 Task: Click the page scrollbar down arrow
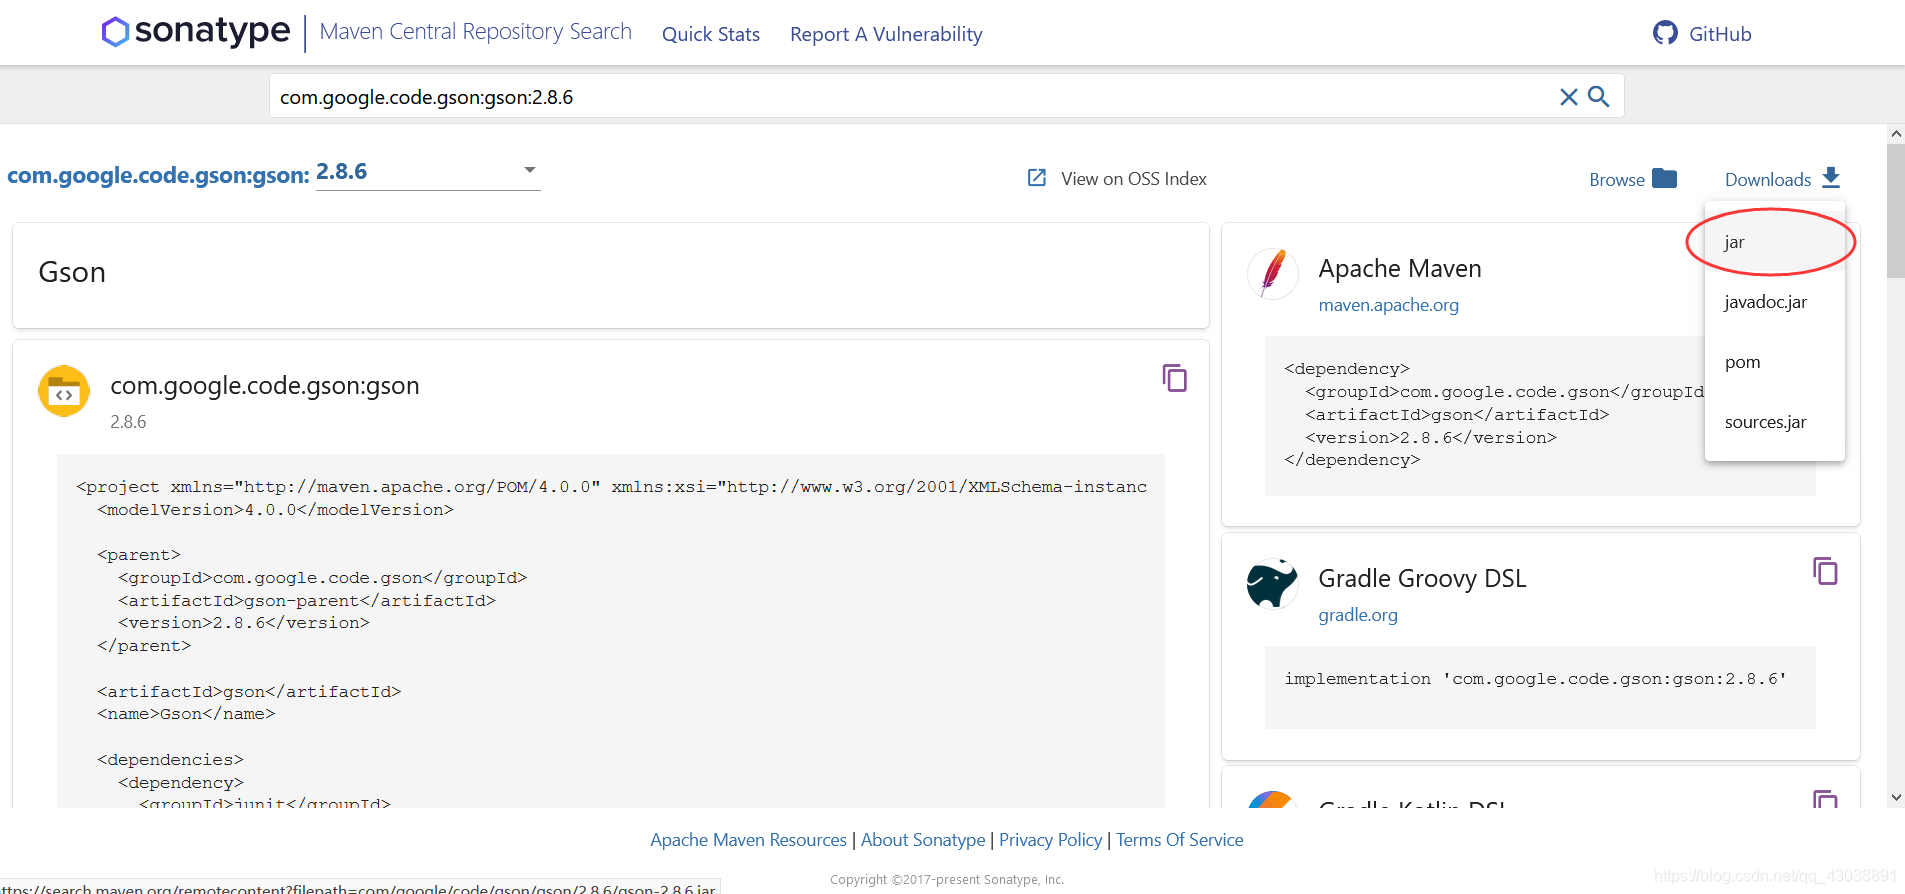point(1895,797)
